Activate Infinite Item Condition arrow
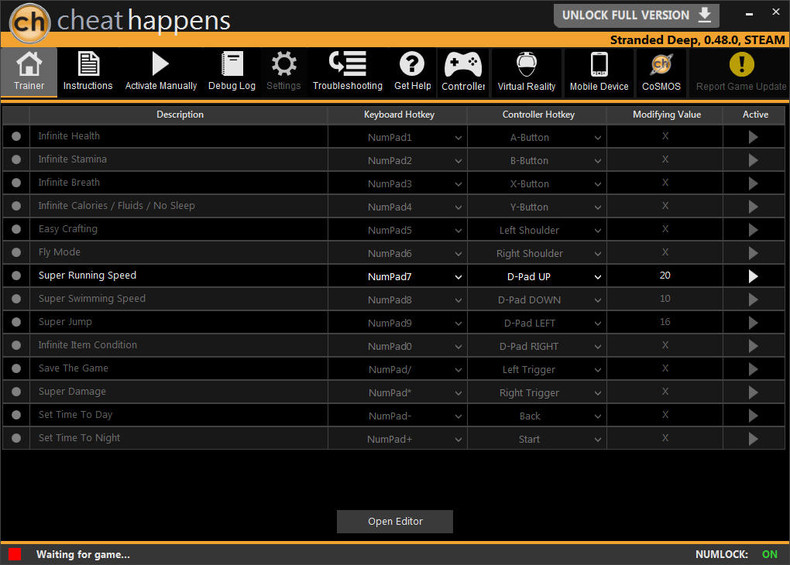This screenshot has width=790, height=565. 753,346
